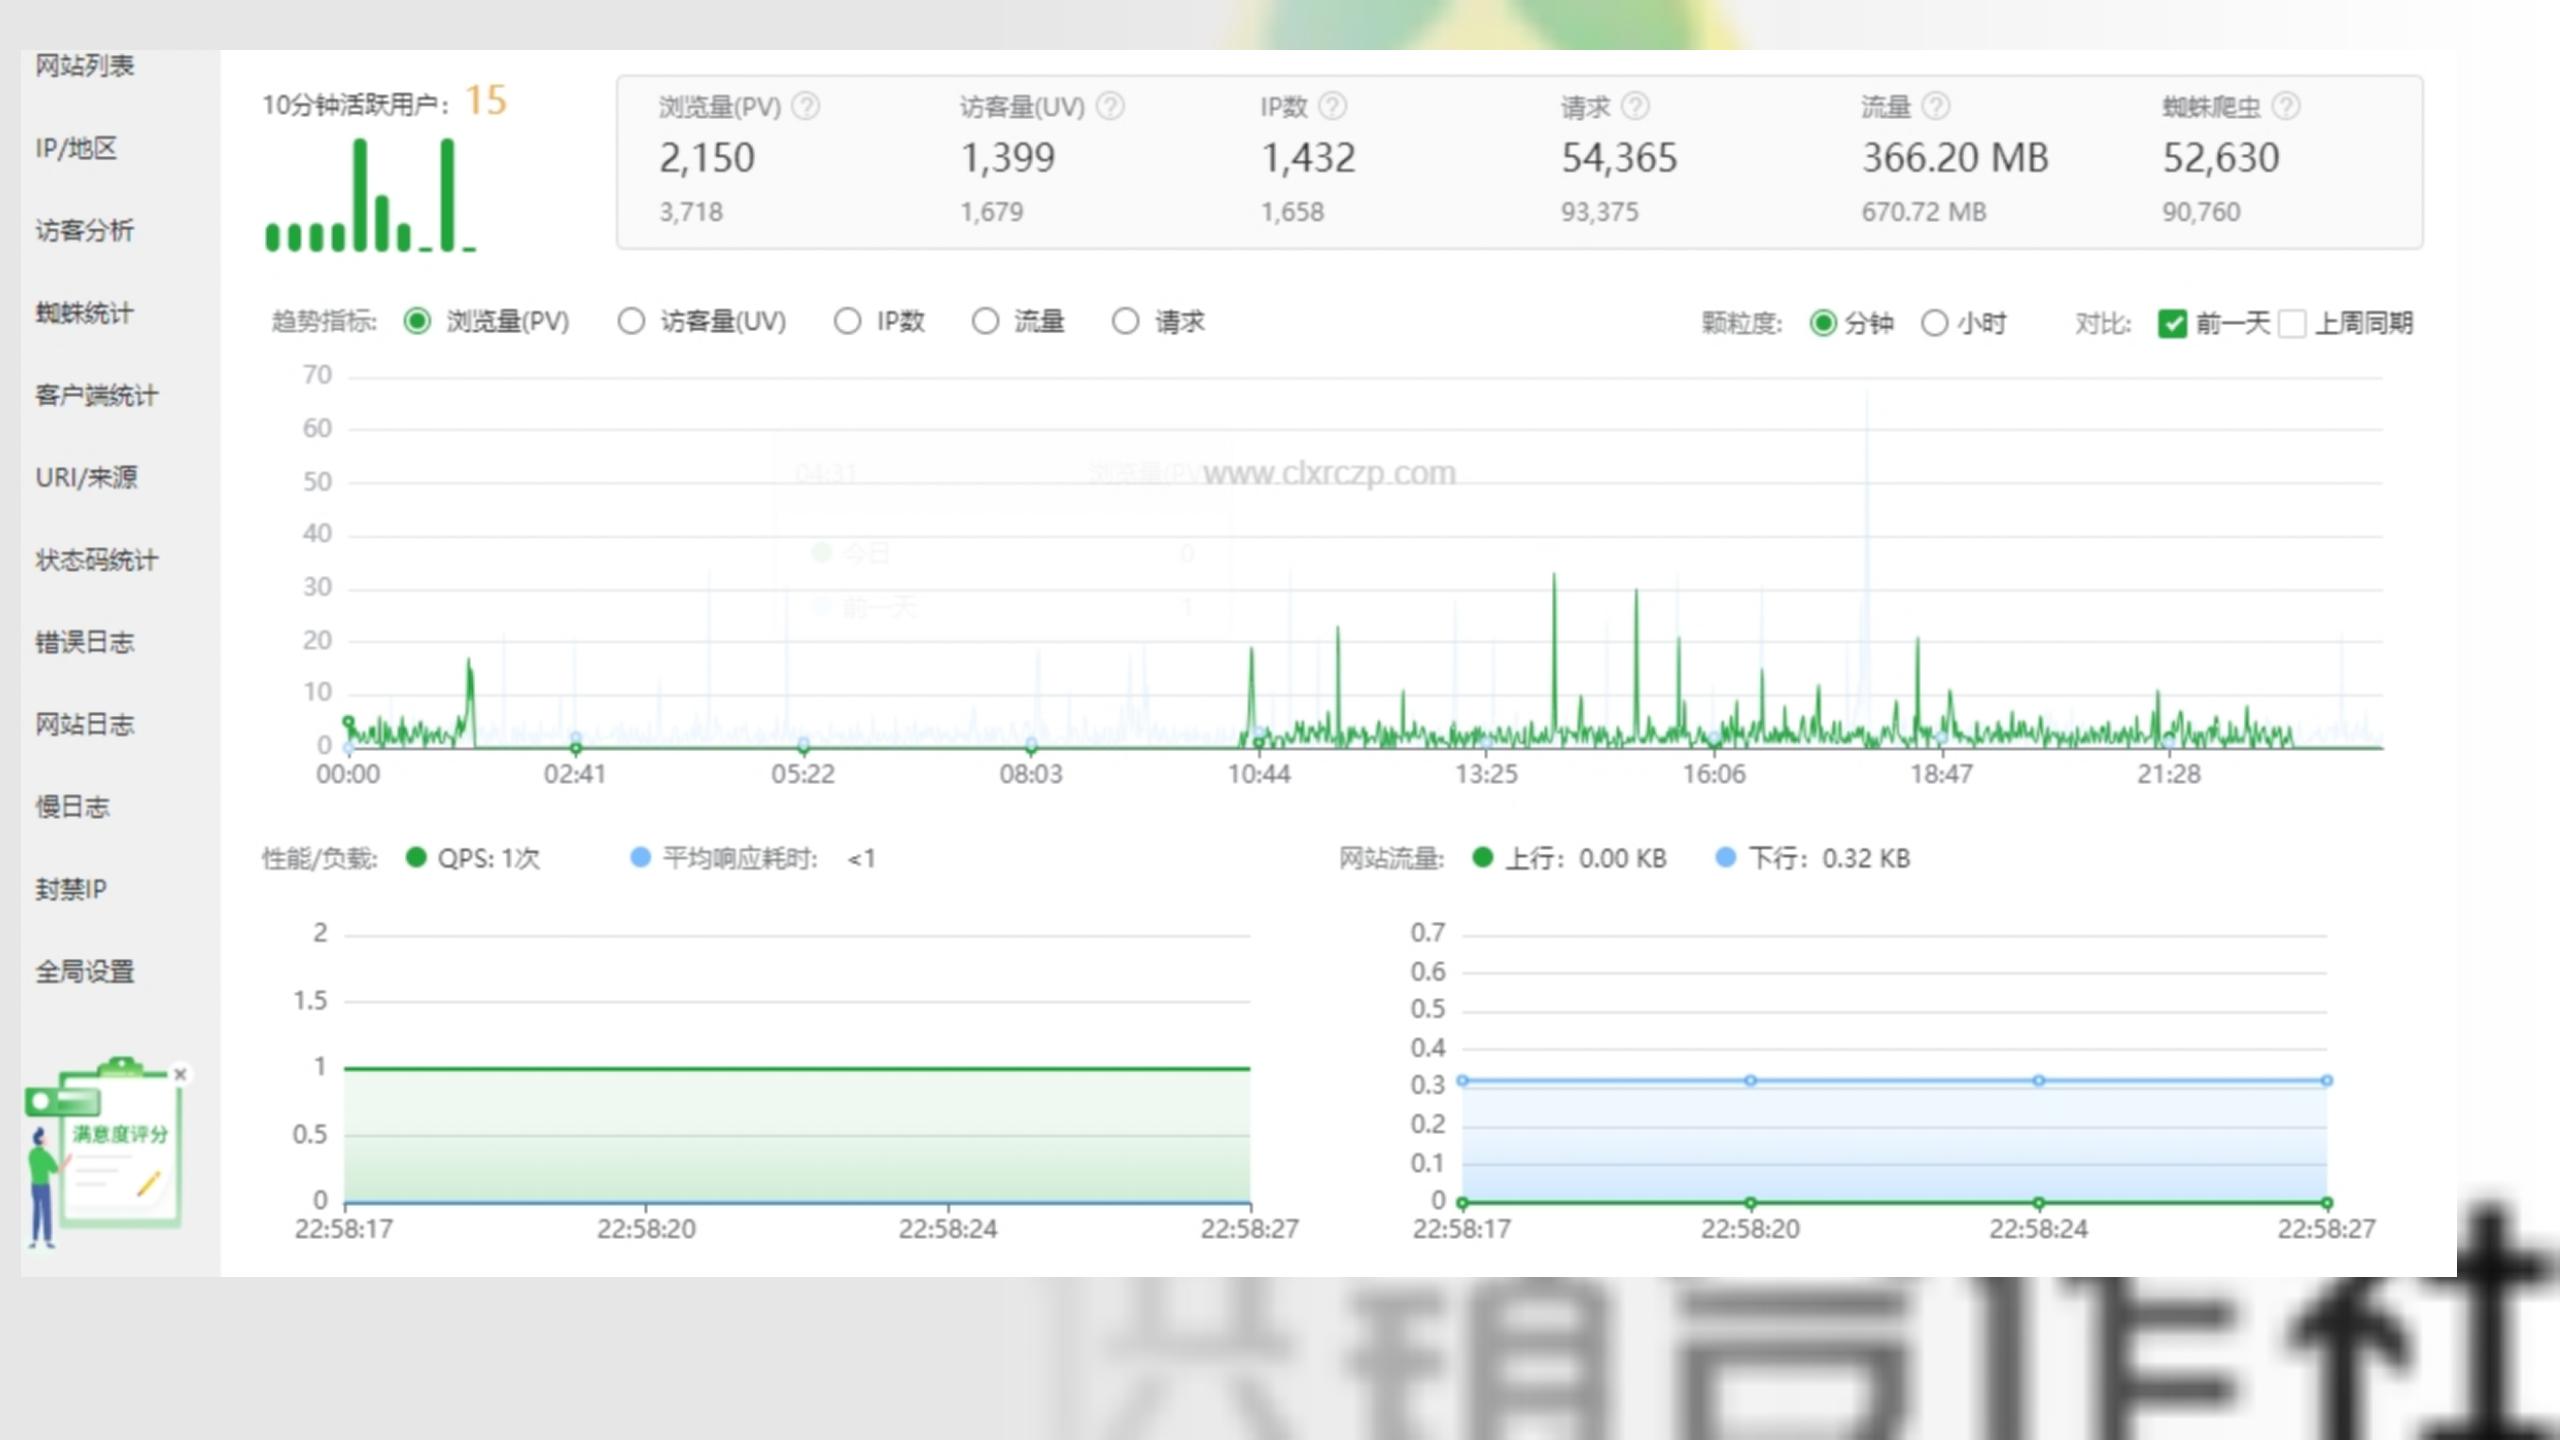Check the 上周同期 comparison checkbox
This screenshot has width=2560, height=1440.
click(2292, 324)
